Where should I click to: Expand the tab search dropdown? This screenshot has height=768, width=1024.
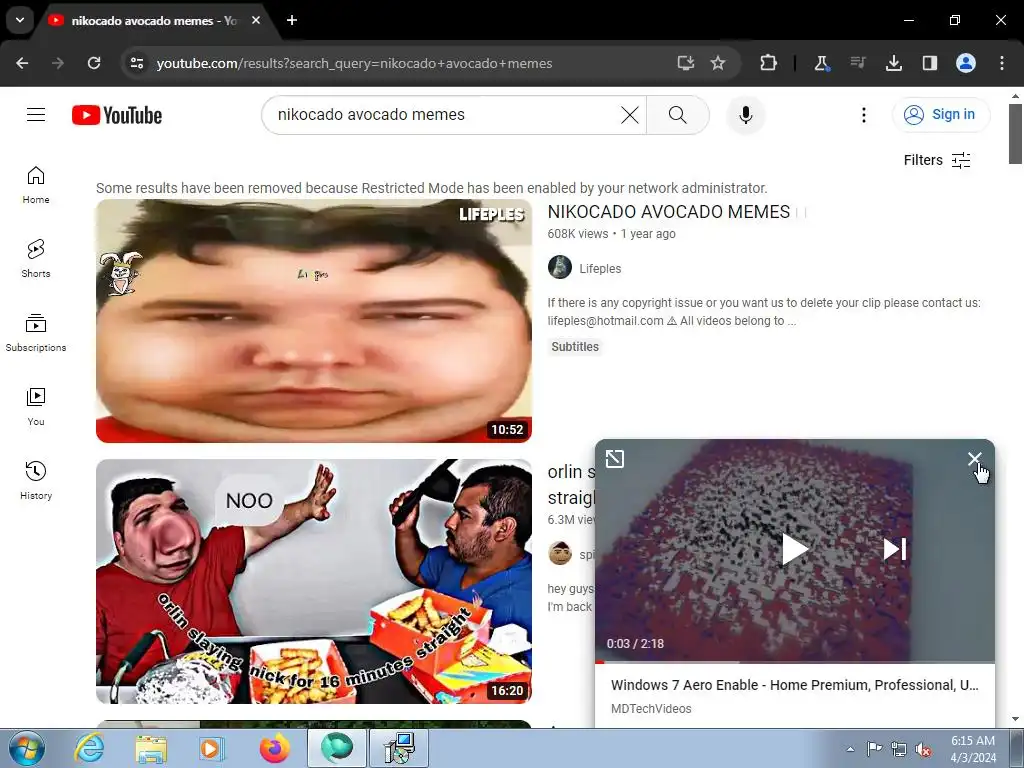(20, 20)
